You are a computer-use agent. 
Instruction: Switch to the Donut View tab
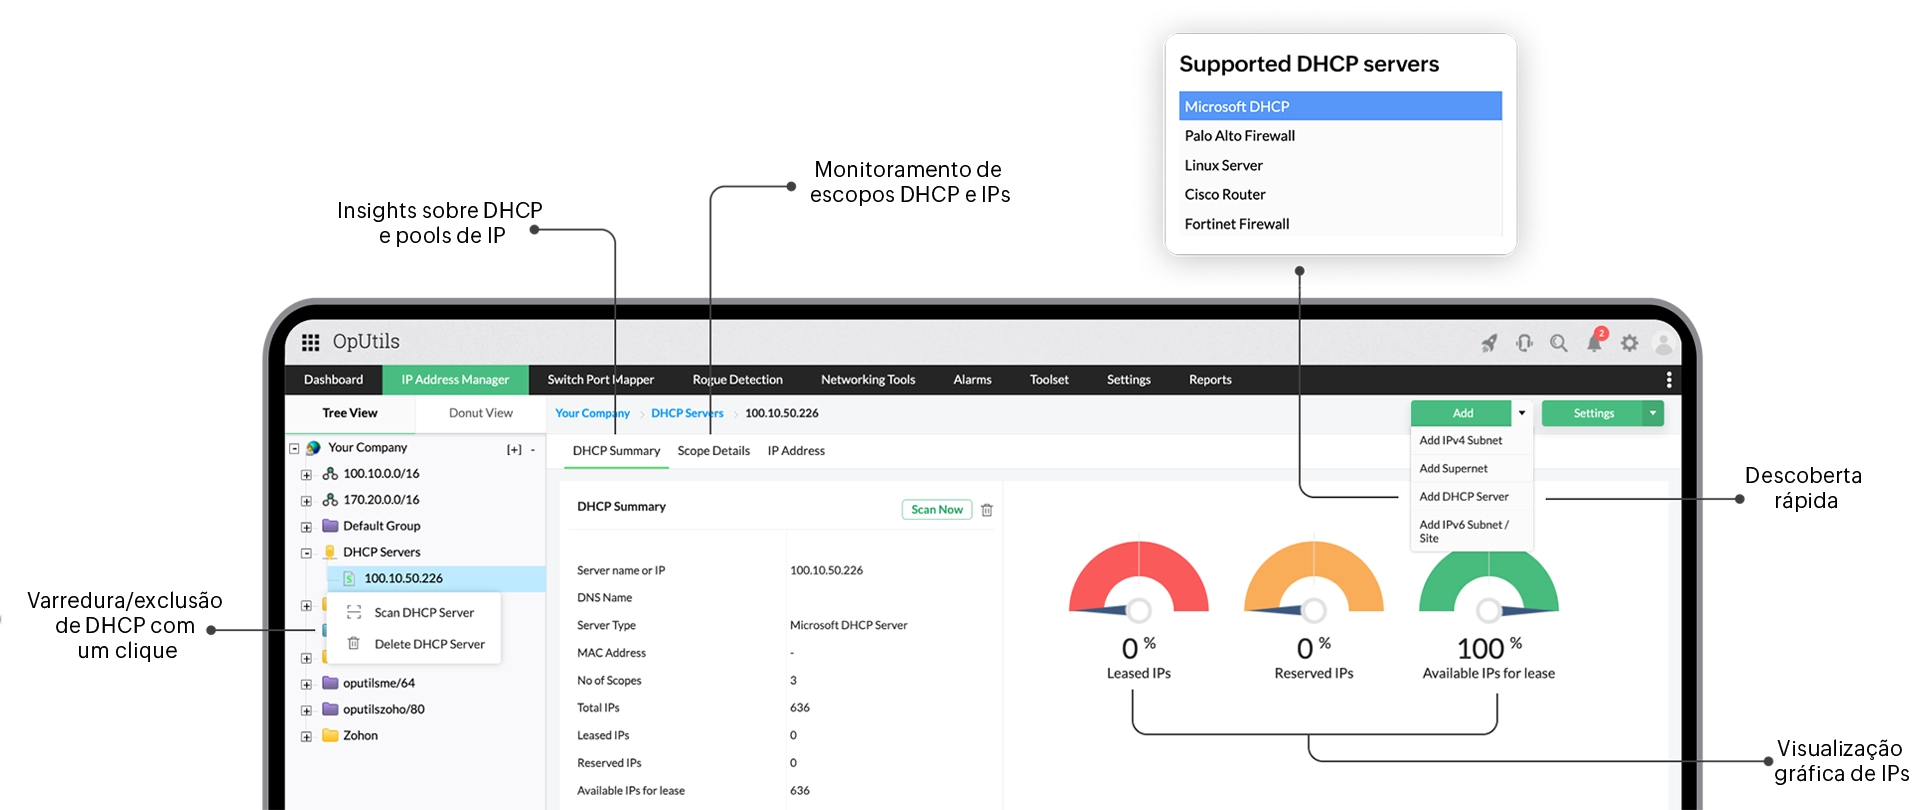[480, 413]
